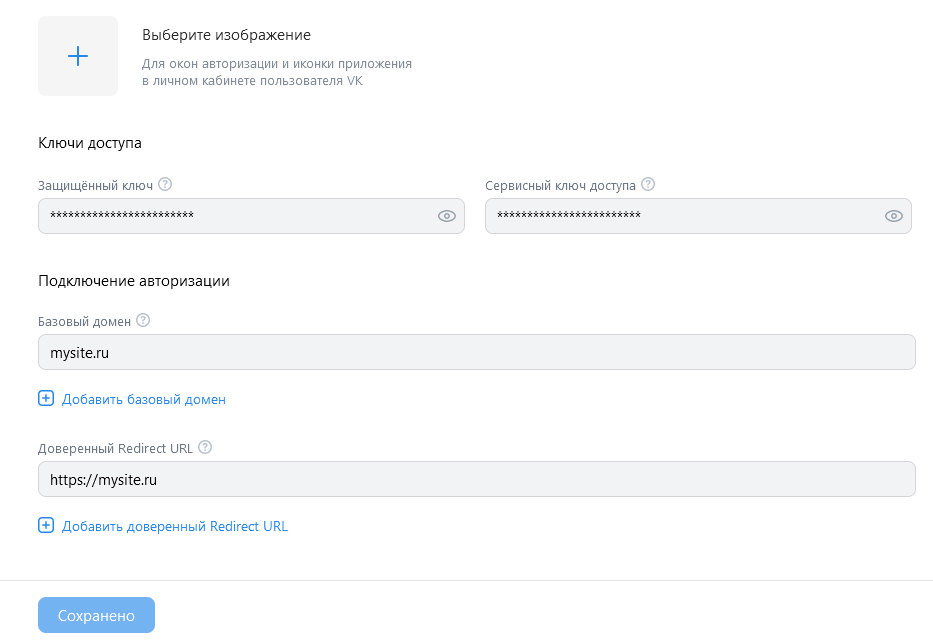
Task: Click the plus icon beside Добавить доверенный Redirect URL
Action: point(46,525)
